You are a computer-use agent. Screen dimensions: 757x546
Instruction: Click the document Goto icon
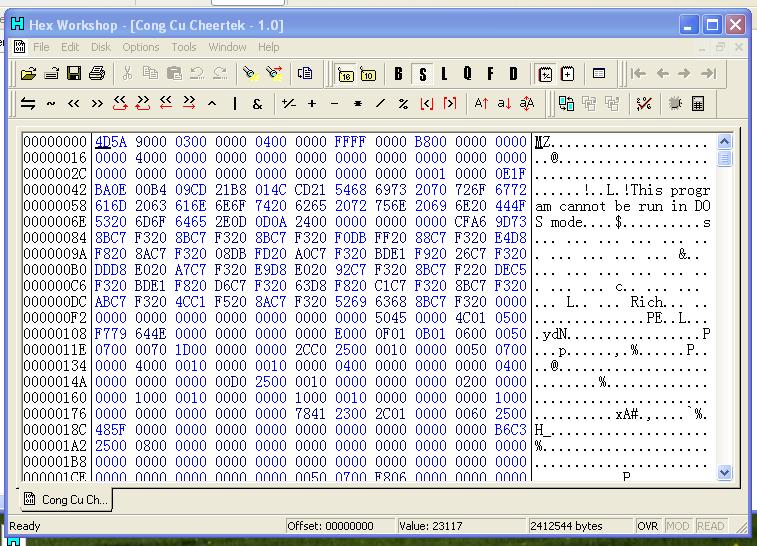click(x=305, y=73)
